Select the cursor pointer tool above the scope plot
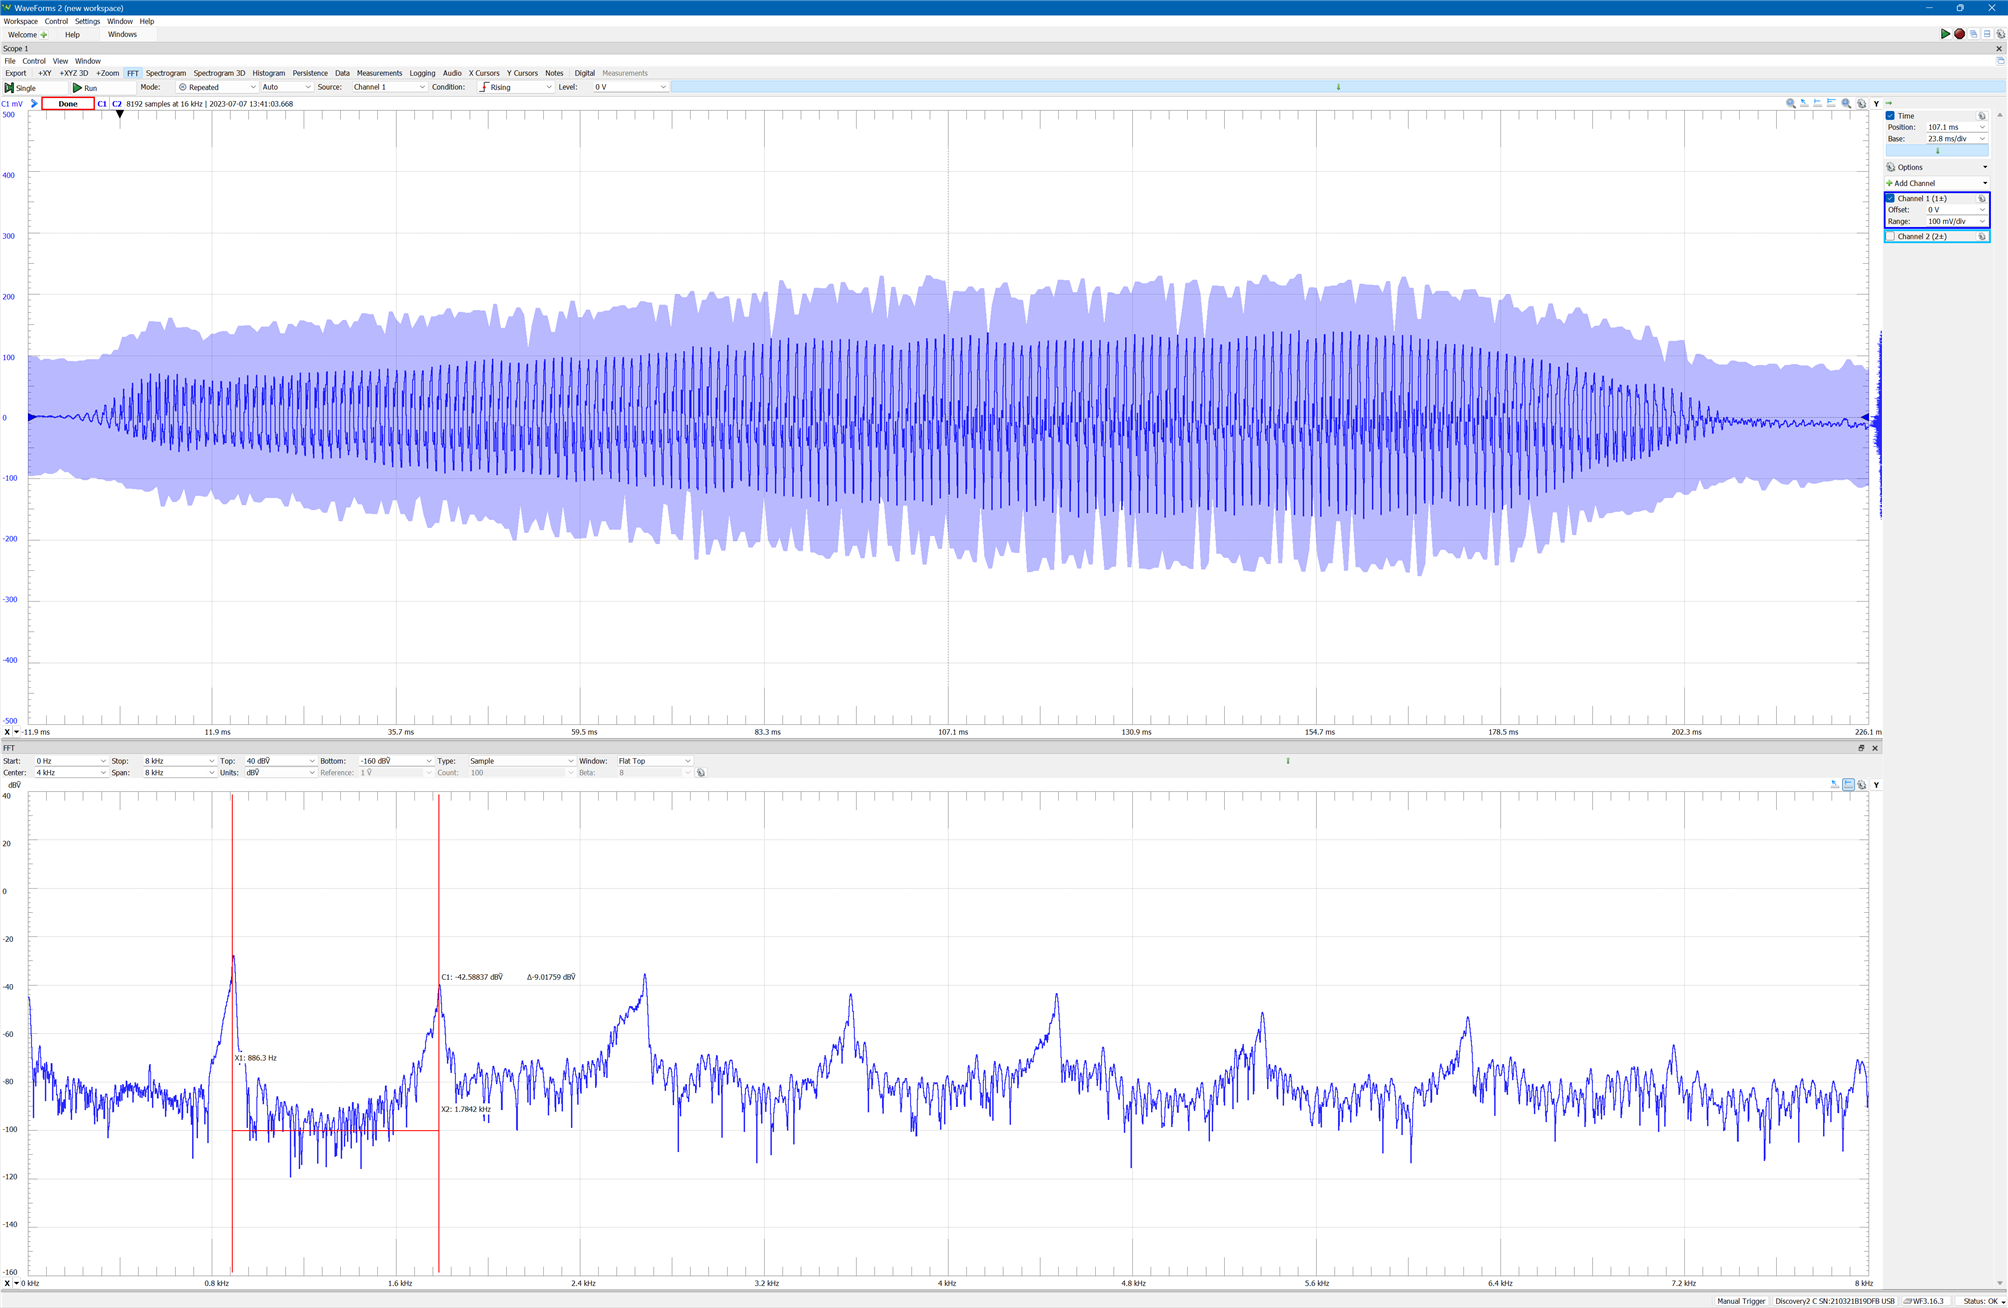 click(x=1804, y=103)
